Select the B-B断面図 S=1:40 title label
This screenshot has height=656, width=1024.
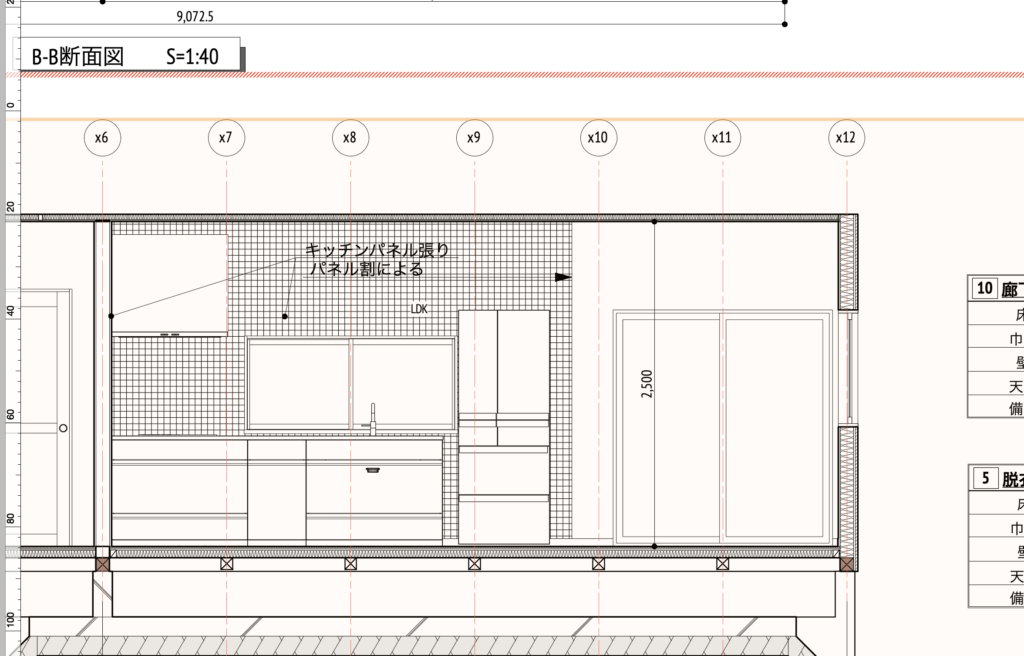point(125,57)
